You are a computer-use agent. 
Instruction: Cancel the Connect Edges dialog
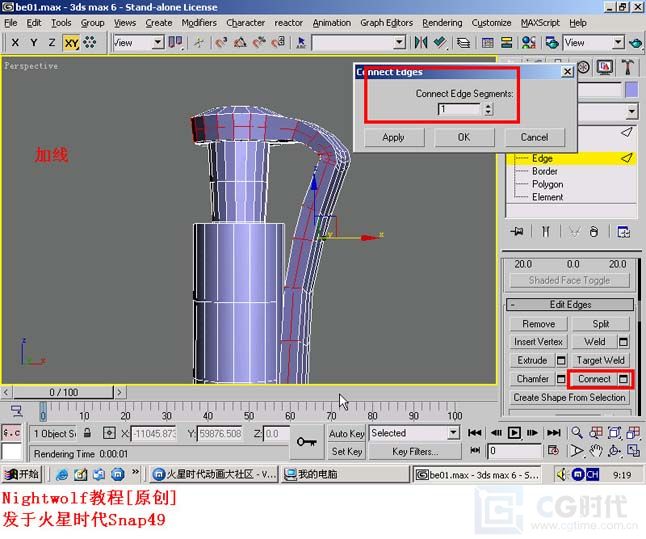tap(534, 137)
